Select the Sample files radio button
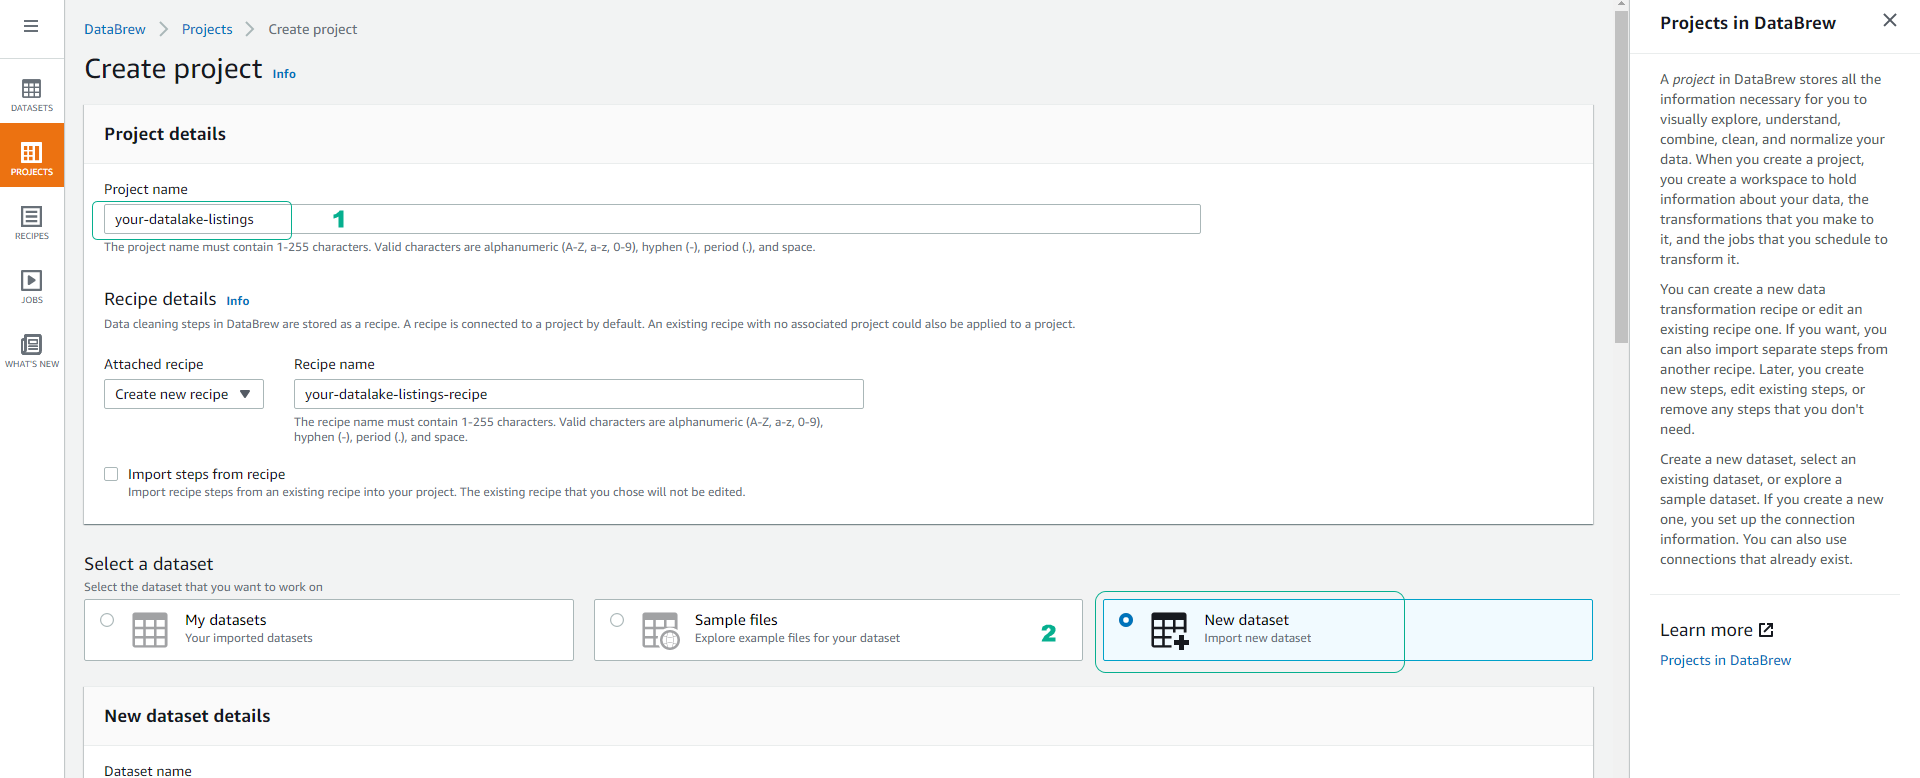Viewport: 1920px width, 778px height. [x=617, y=620]
